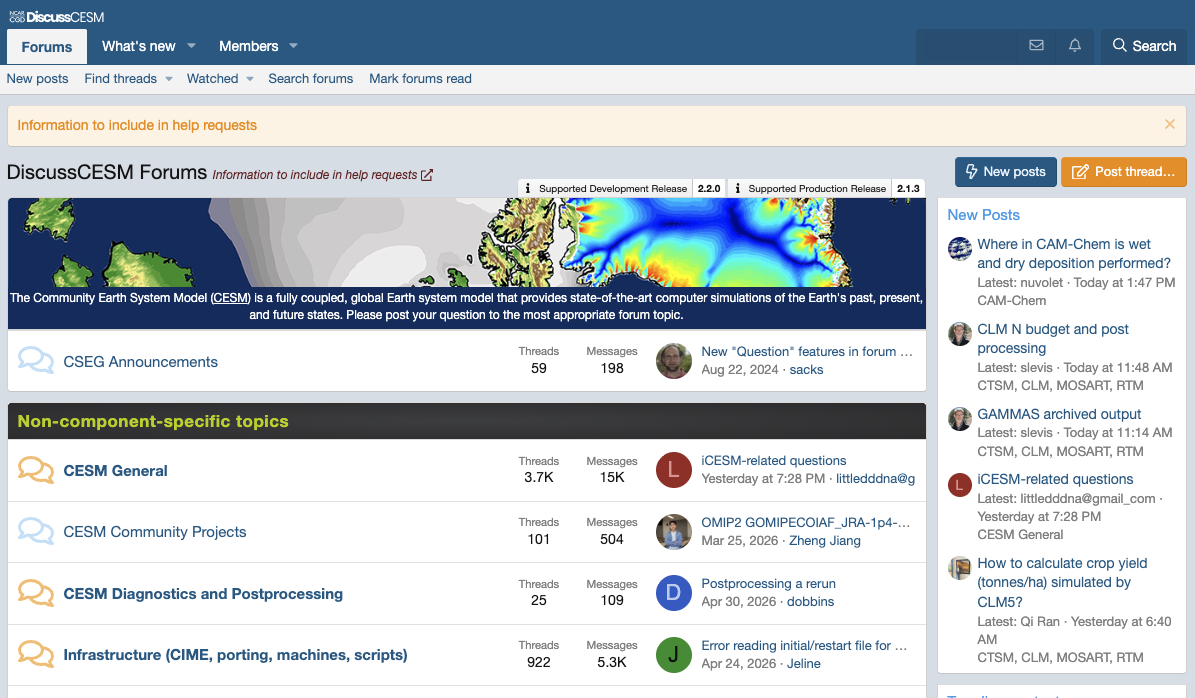This screenshot has height=698, width=1195.
Task: Click the Infrastructure forum bubble icon
Action: click(36, 655)
